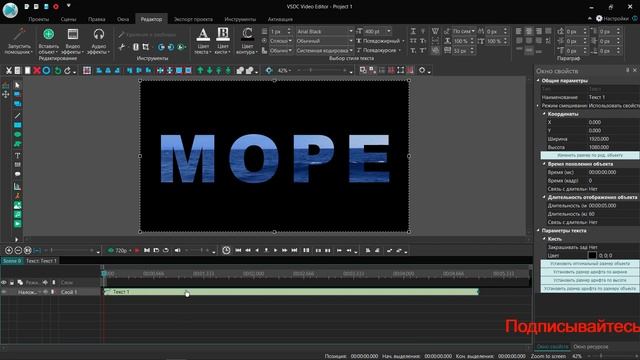
Task: Click the black Цвет color swatch
Action: click(x=592, y=255)
